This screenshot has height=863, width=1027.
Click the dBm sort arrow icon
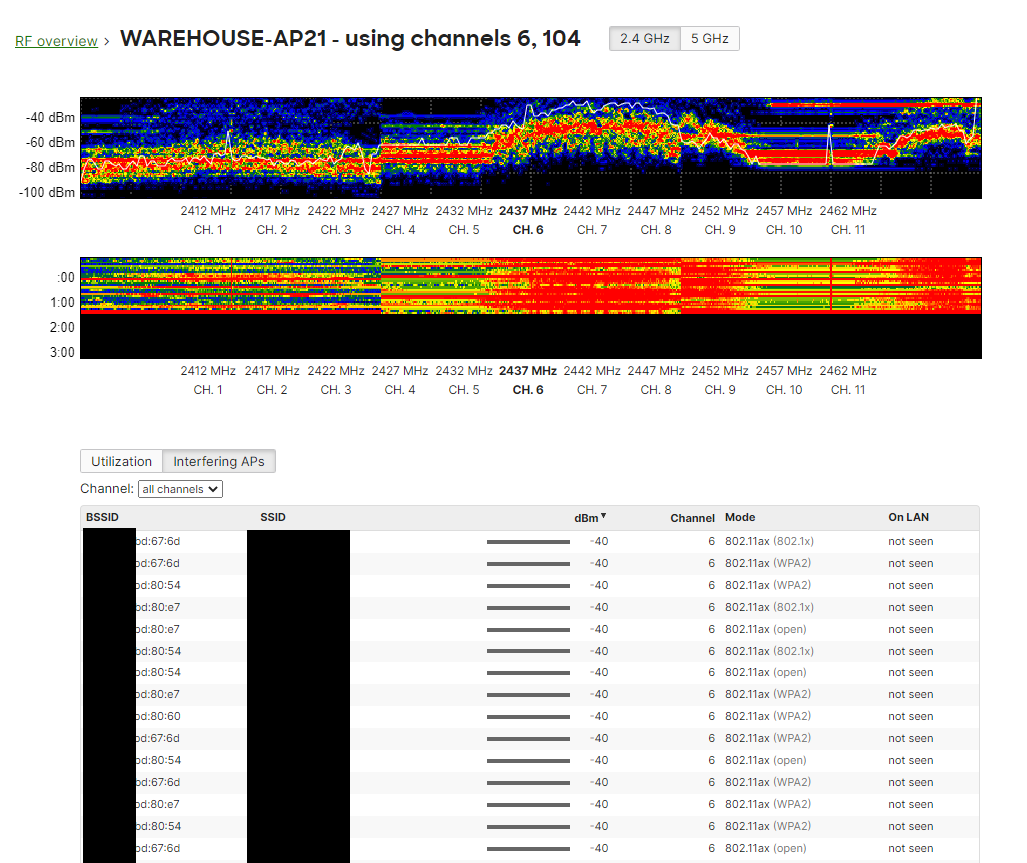point(604,516)
